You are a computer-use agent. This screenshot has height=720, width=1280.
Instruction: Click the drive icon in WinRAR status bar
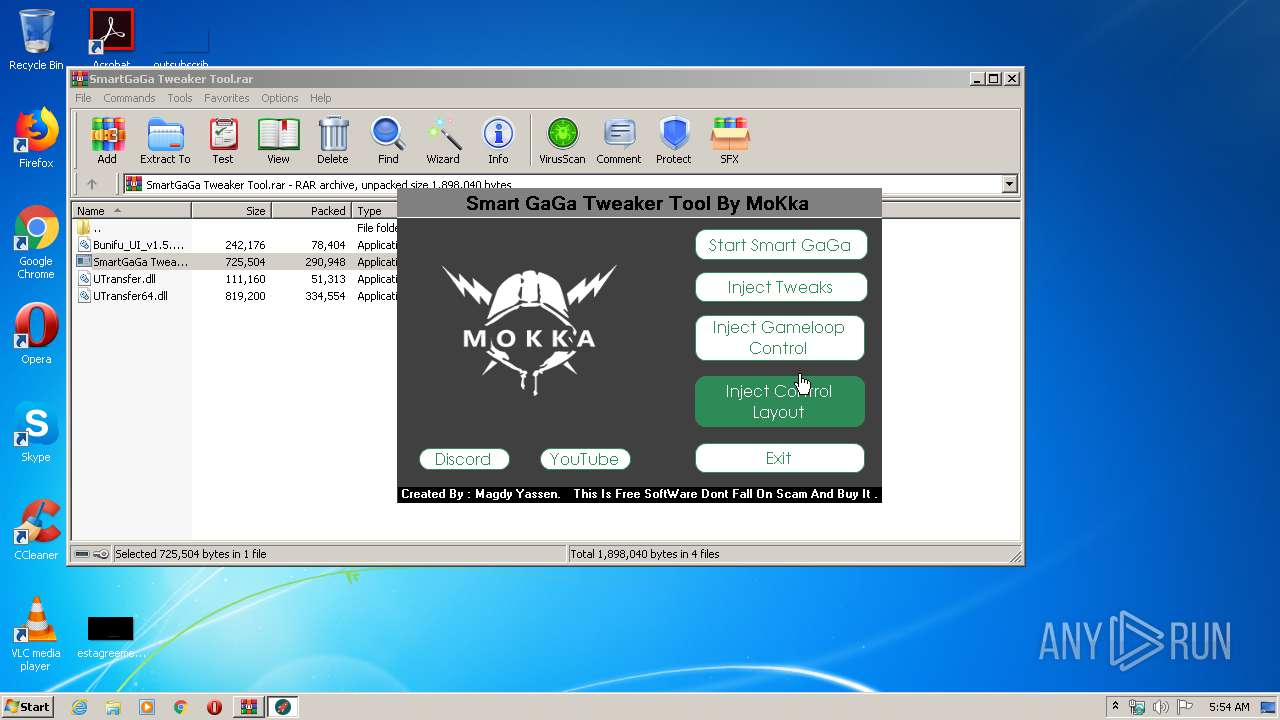tap(83, 554)
